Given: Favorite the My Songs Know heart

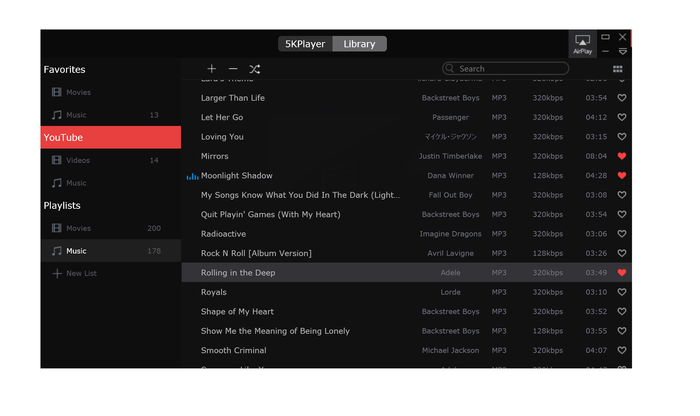Looking at the screenshot, I should 621,195.
